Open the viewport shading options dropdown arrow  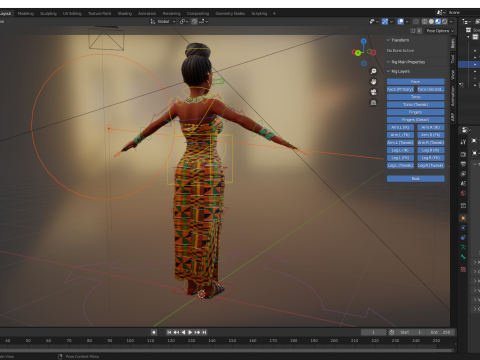[x=451, y=22]
